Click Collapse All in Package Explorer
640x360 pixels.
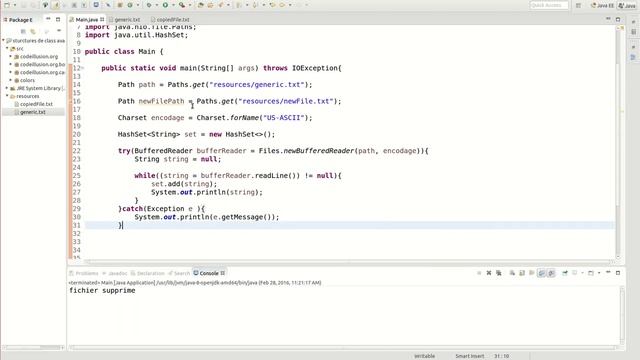click(x=23, y=31)
